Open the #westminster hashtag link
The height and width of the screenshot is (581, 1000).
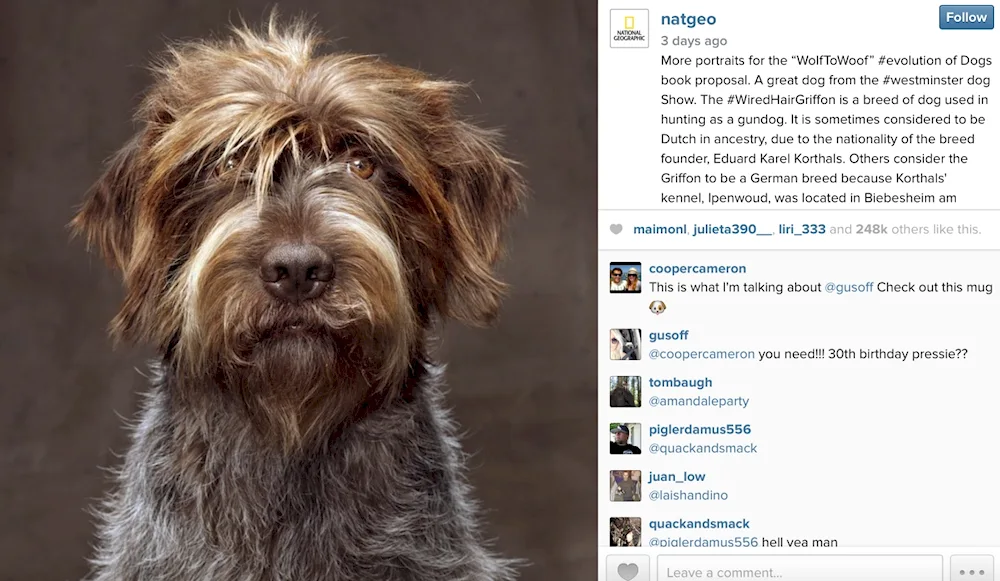[936, 80]
